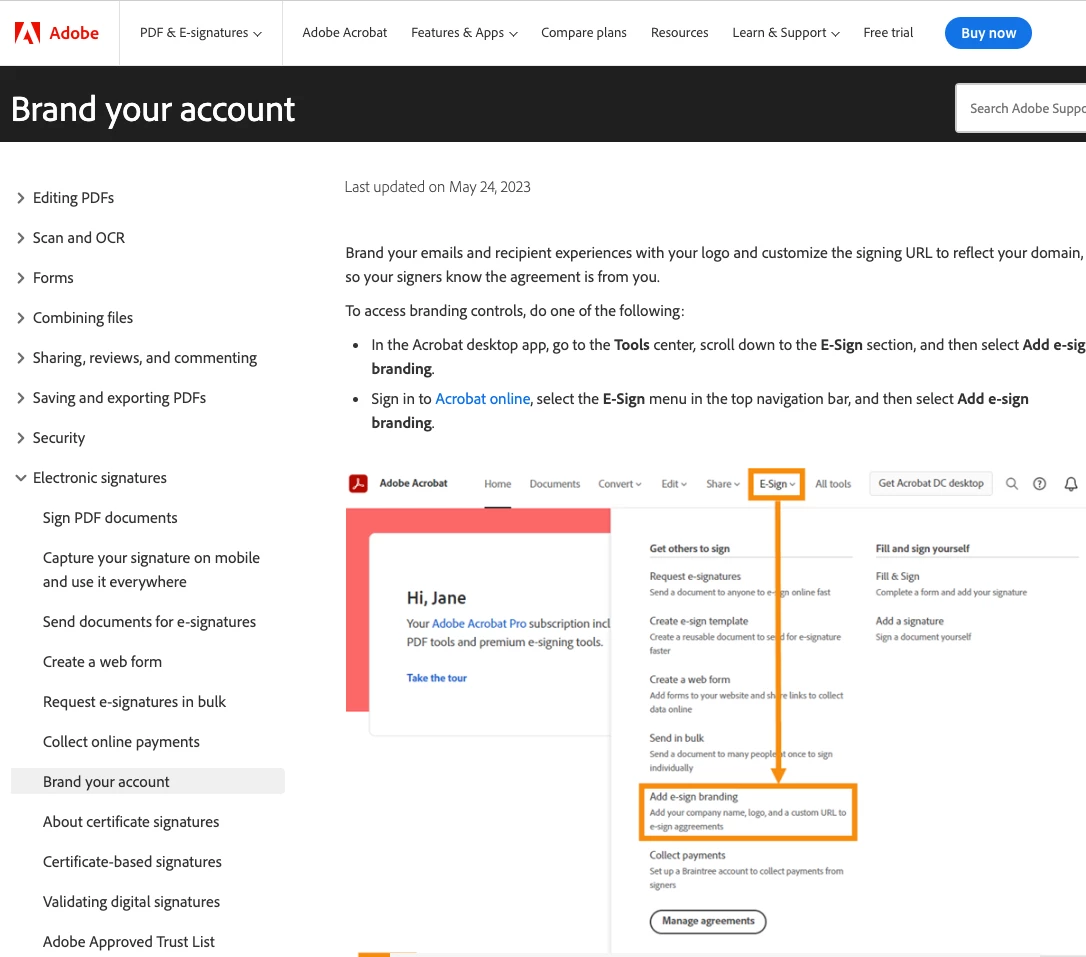The height and width of the screenshot is (957, 1086).
Task: Open Create a web form sidebar link
Action: click(102, 662)
